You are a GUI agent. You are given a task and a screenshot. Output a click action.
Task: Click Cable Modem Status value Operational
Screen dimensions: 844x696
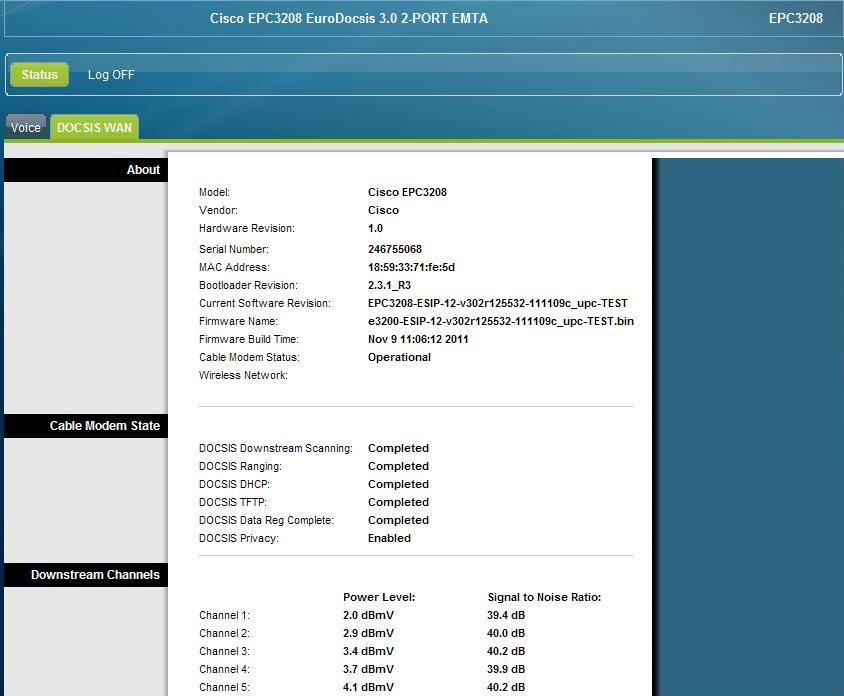pos(399,357)
